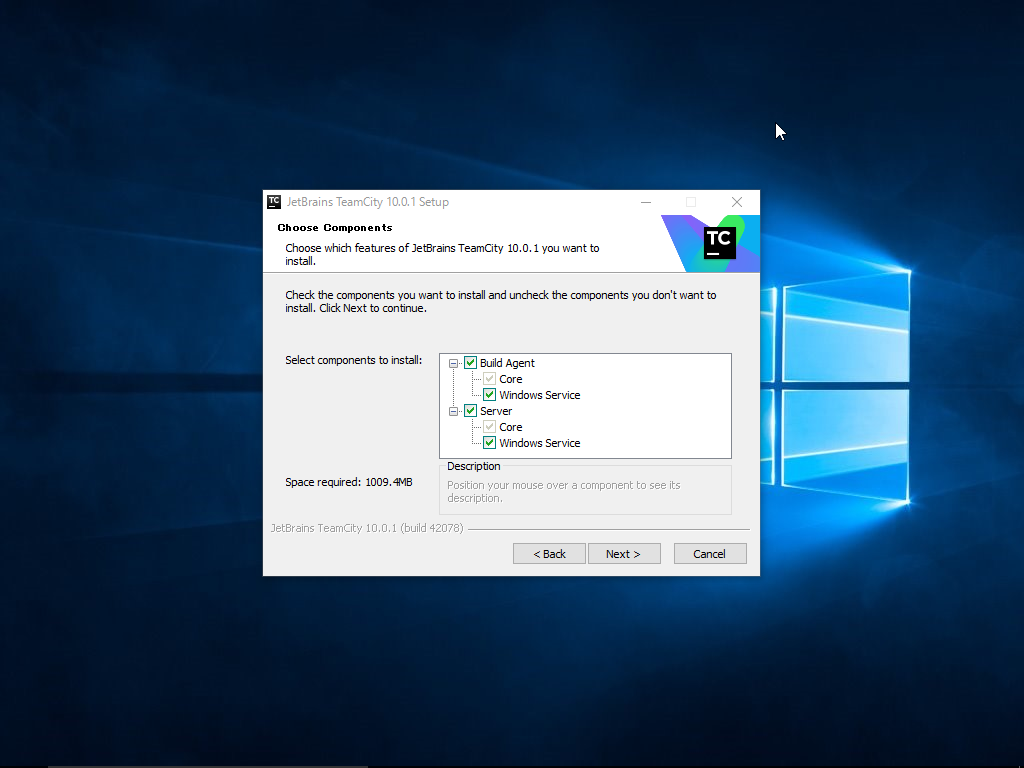
Task: Click the 'Select components to install:' label
Action: click(x=353, y=360)
